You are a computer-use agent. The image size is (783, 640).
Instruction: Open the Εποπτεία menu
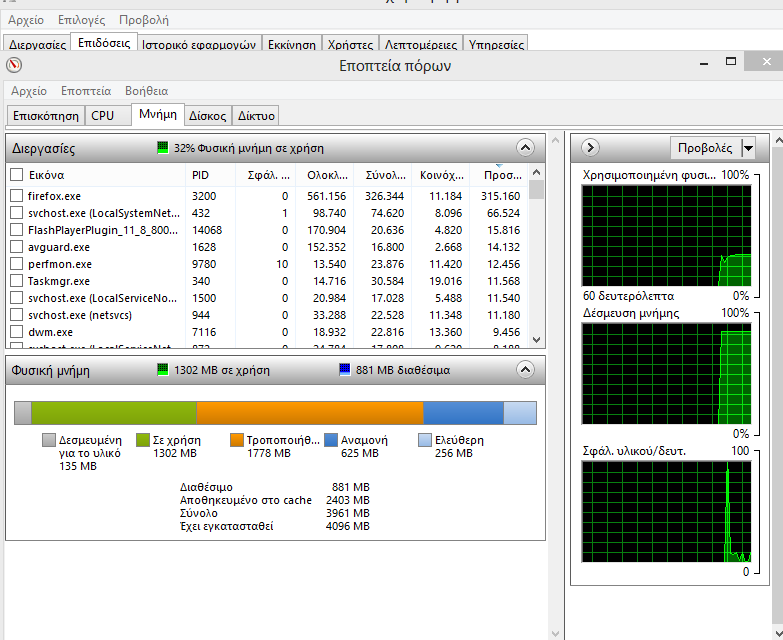(x=86, y=91)
